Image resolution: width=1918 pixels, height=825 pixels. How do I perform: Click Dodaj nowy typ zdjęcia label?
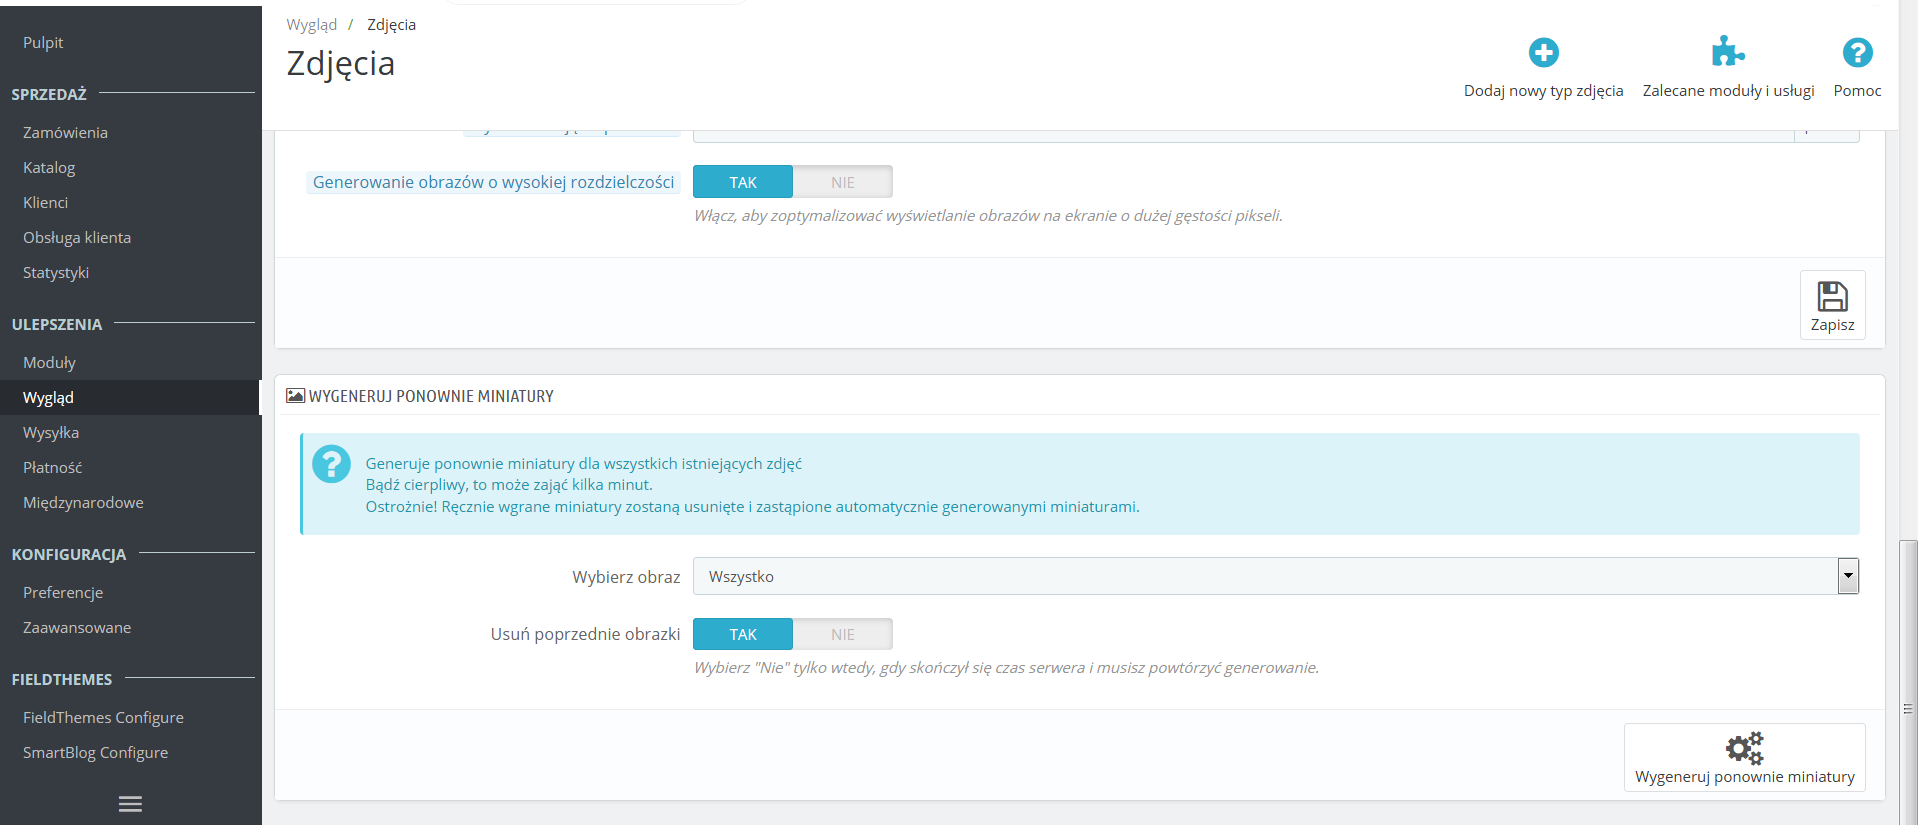1543,91
